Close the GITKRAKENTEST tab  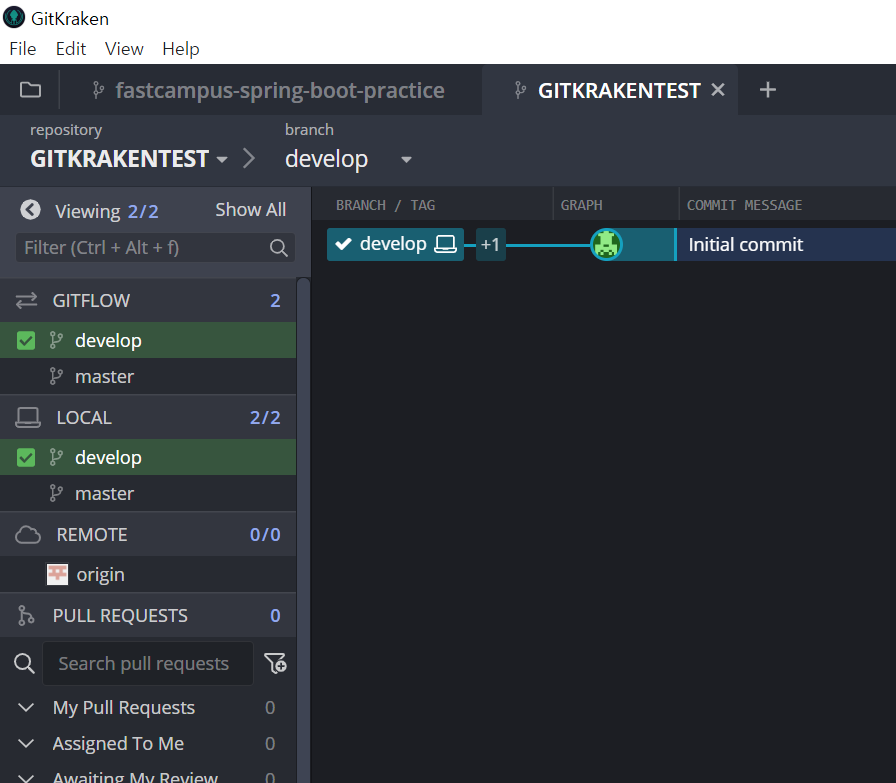click(718, 90)
